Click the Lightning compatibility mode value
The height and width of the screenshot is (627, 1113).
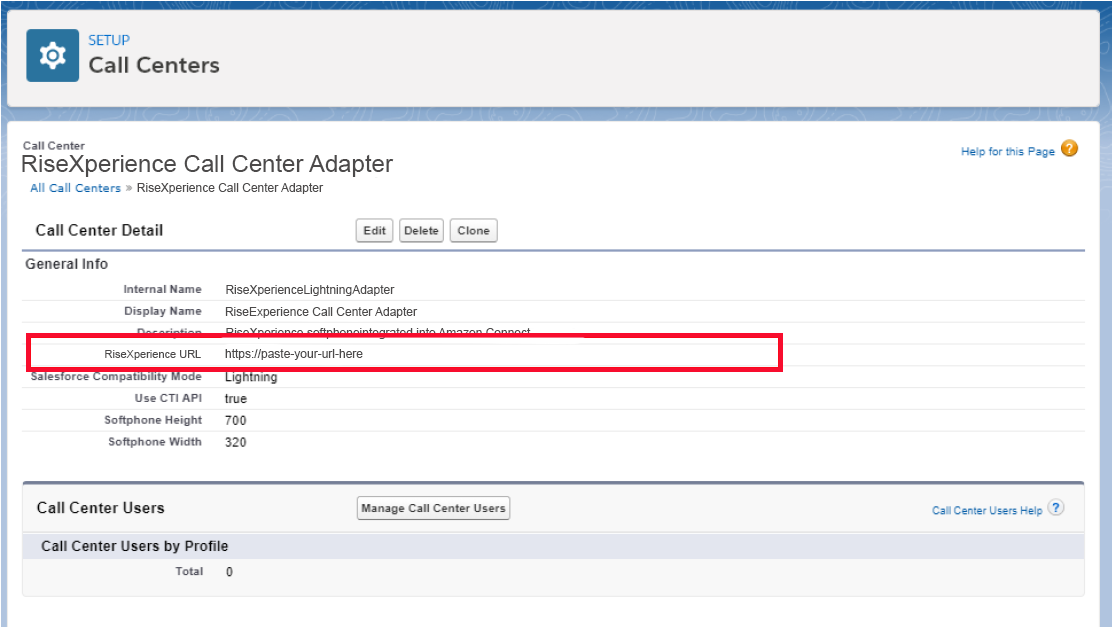point(251,377)
